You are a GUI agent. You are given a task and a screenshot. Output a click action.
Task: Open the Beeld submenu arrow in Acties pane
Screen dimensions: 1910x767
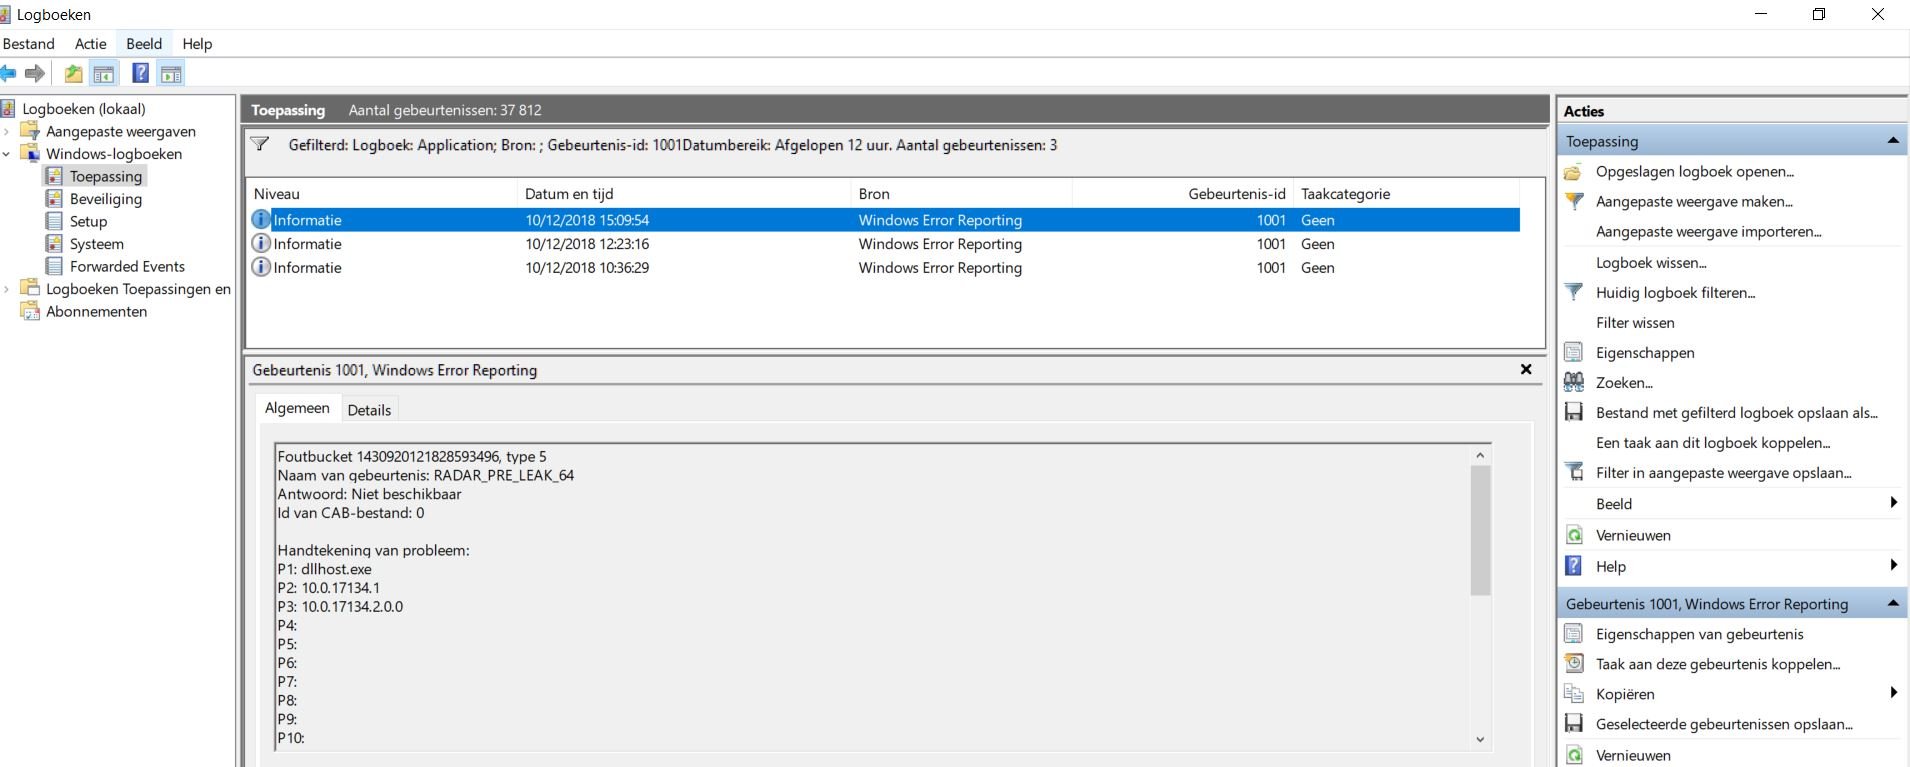click(1893, 503)
